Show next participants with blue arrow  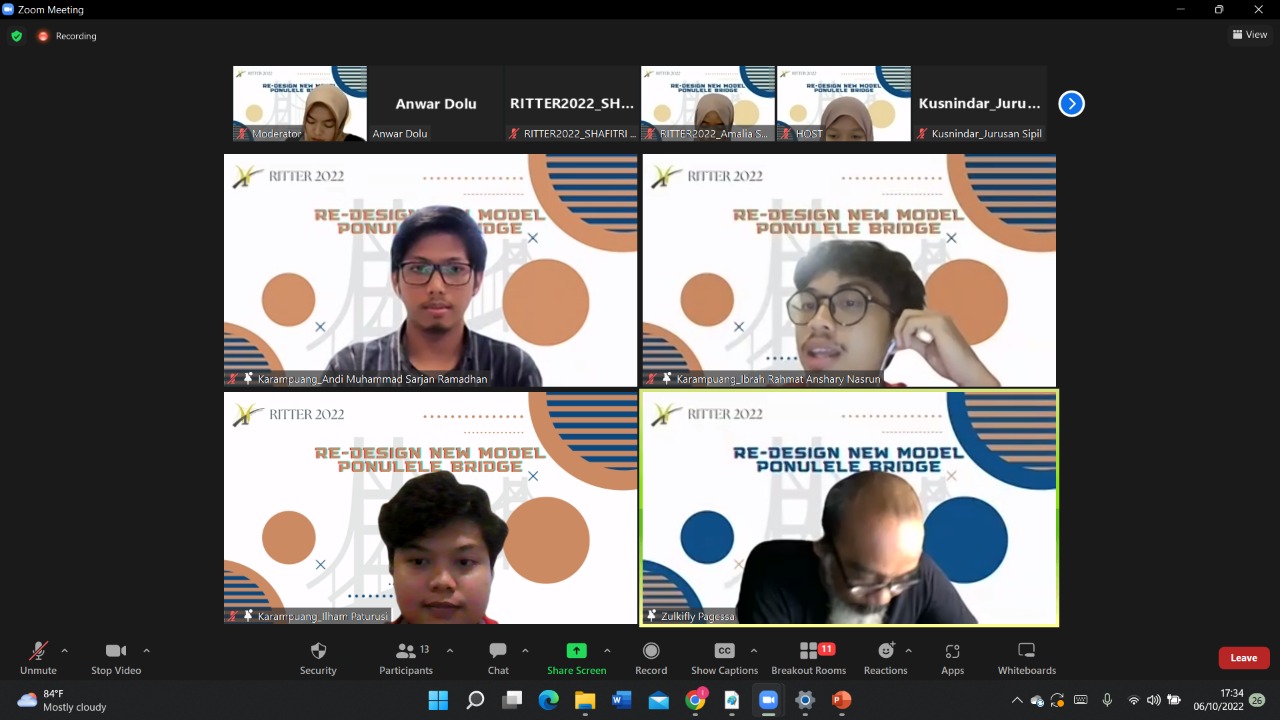click(x=1071, y=104)
